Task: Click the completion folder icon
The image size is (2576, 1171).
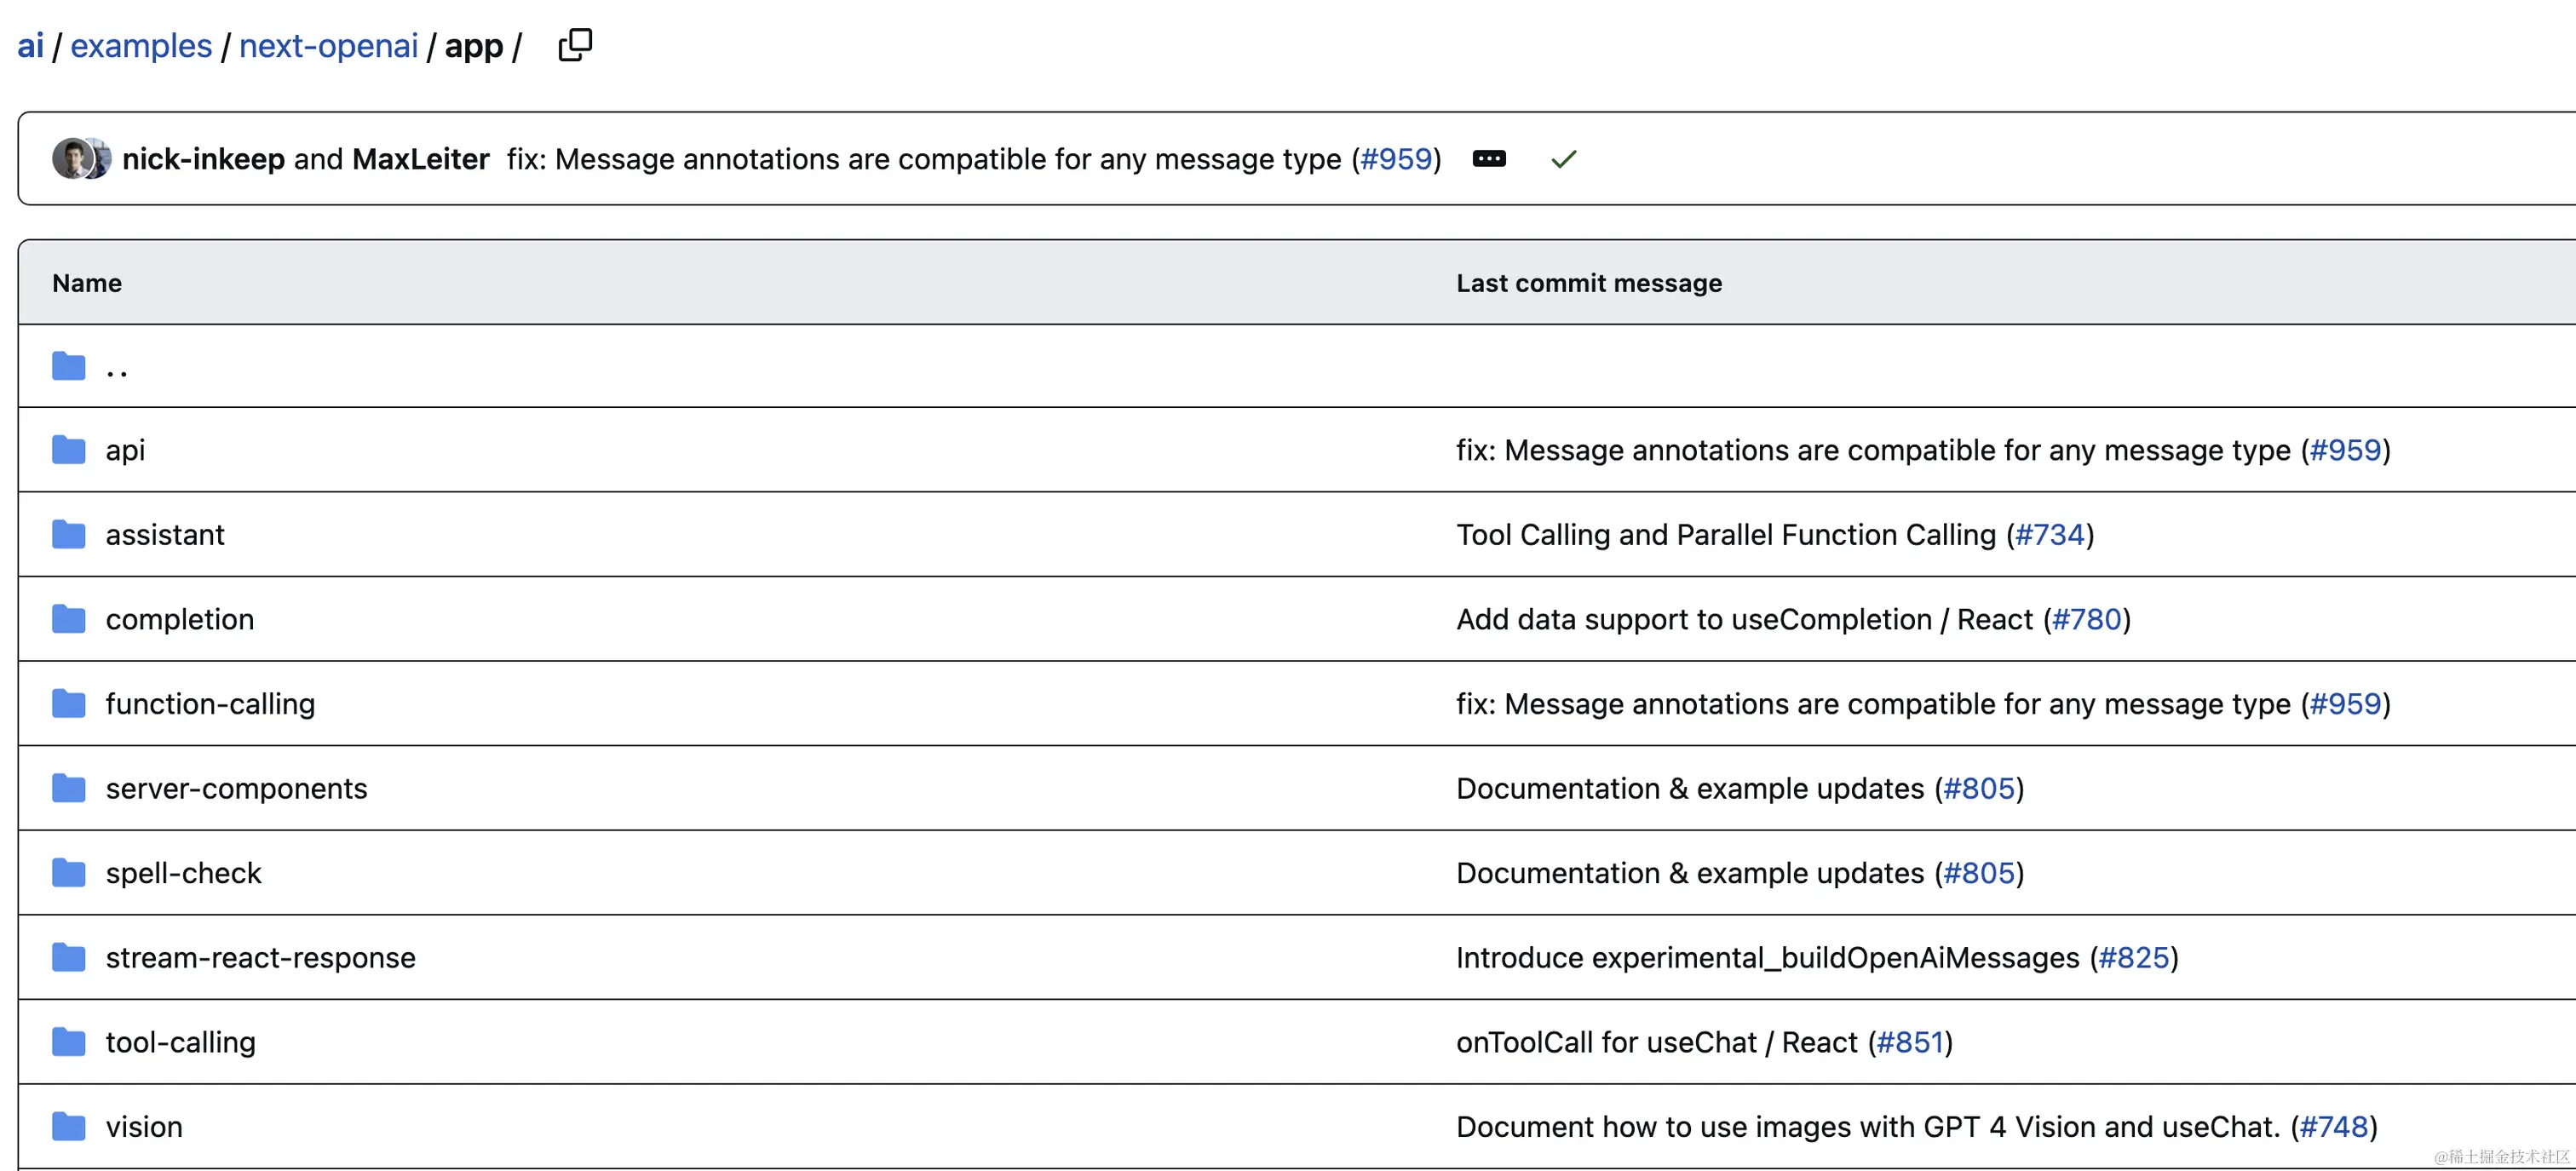Action: click(68, 619)
